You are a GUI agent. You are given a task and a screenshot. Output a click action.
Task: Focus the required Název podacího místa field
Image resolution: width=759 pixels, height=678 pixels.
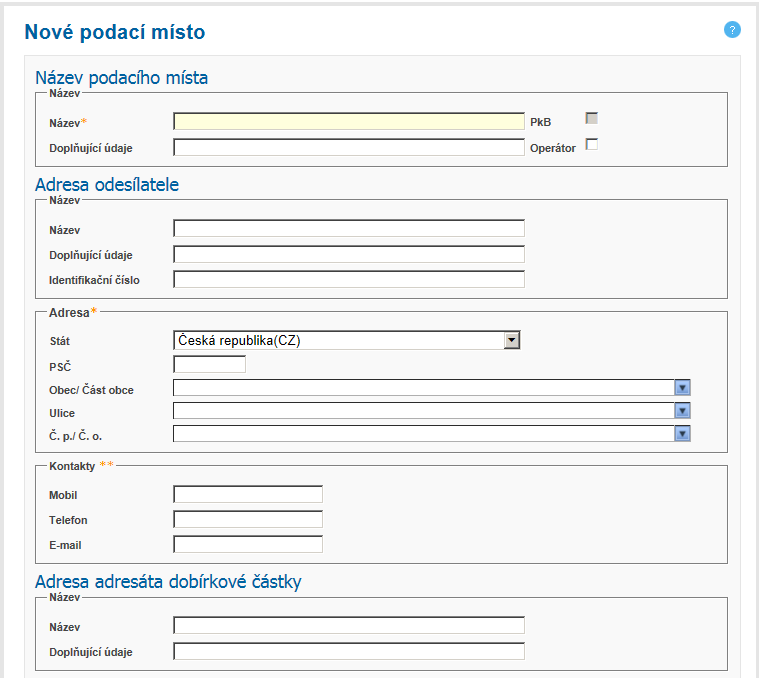pyautogui.click(x=348, y=121)
